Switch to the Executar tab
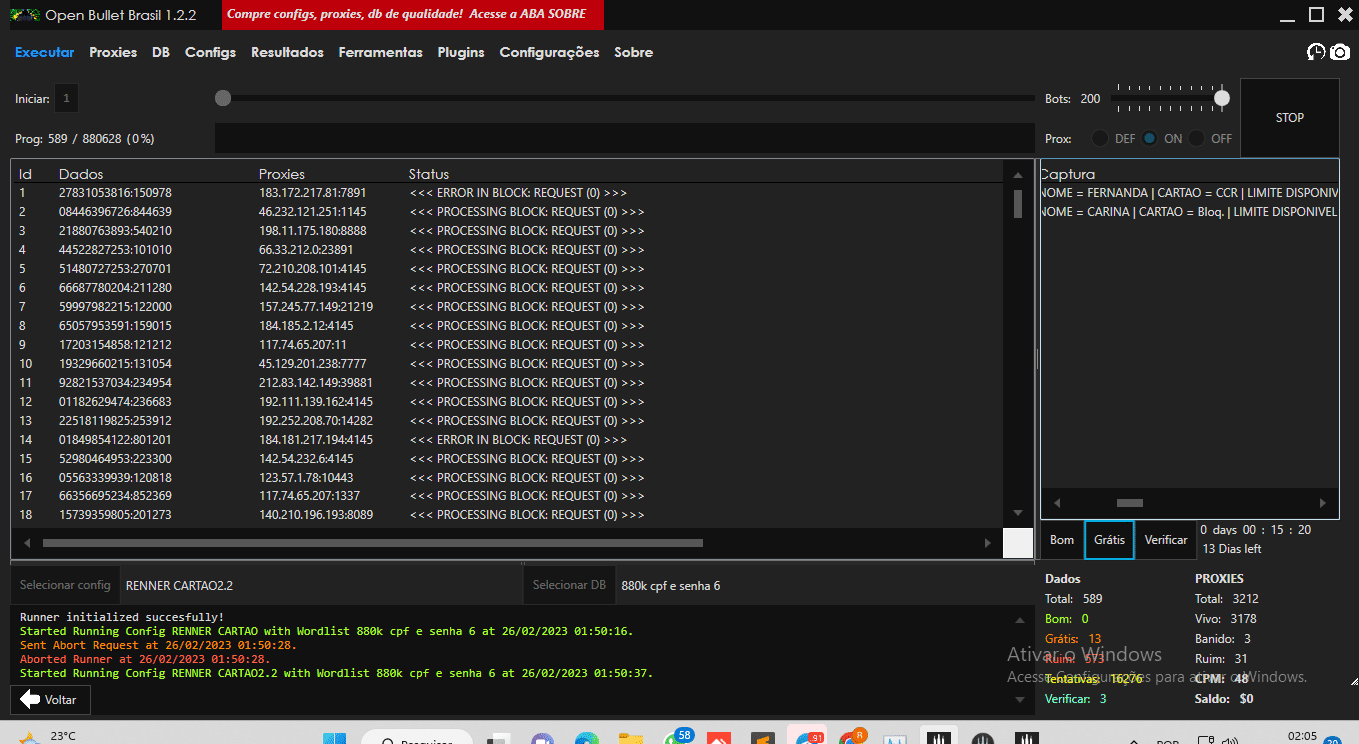The width and height of the screenshot is (1359, 744). tap(45, 52)
